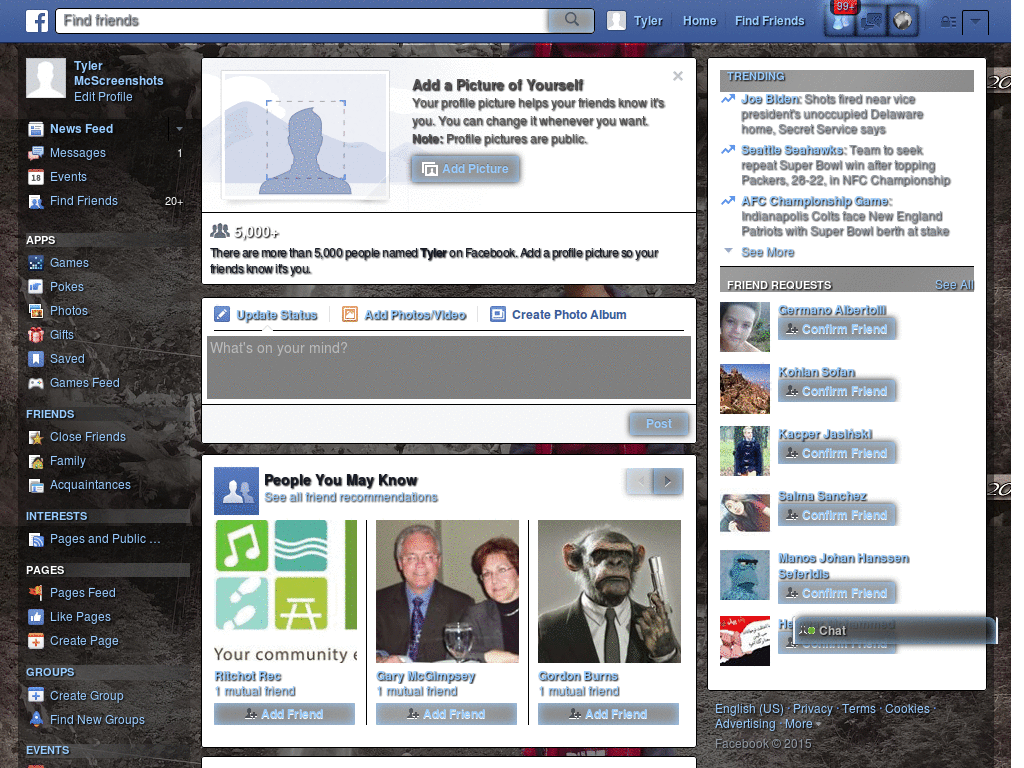This screenshot has width=1024, height=768.
Task: Open See all friend recommendations link
Action: coord(351,498)
